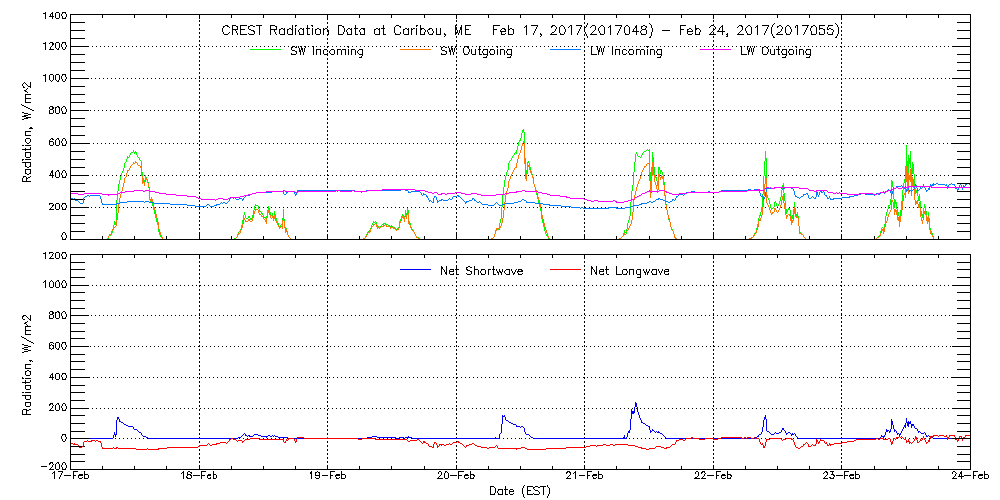Screen dimensions: 1000x500
Task: Click the upper chart's Radiation W/m^2 axis title
Action: 29,128
